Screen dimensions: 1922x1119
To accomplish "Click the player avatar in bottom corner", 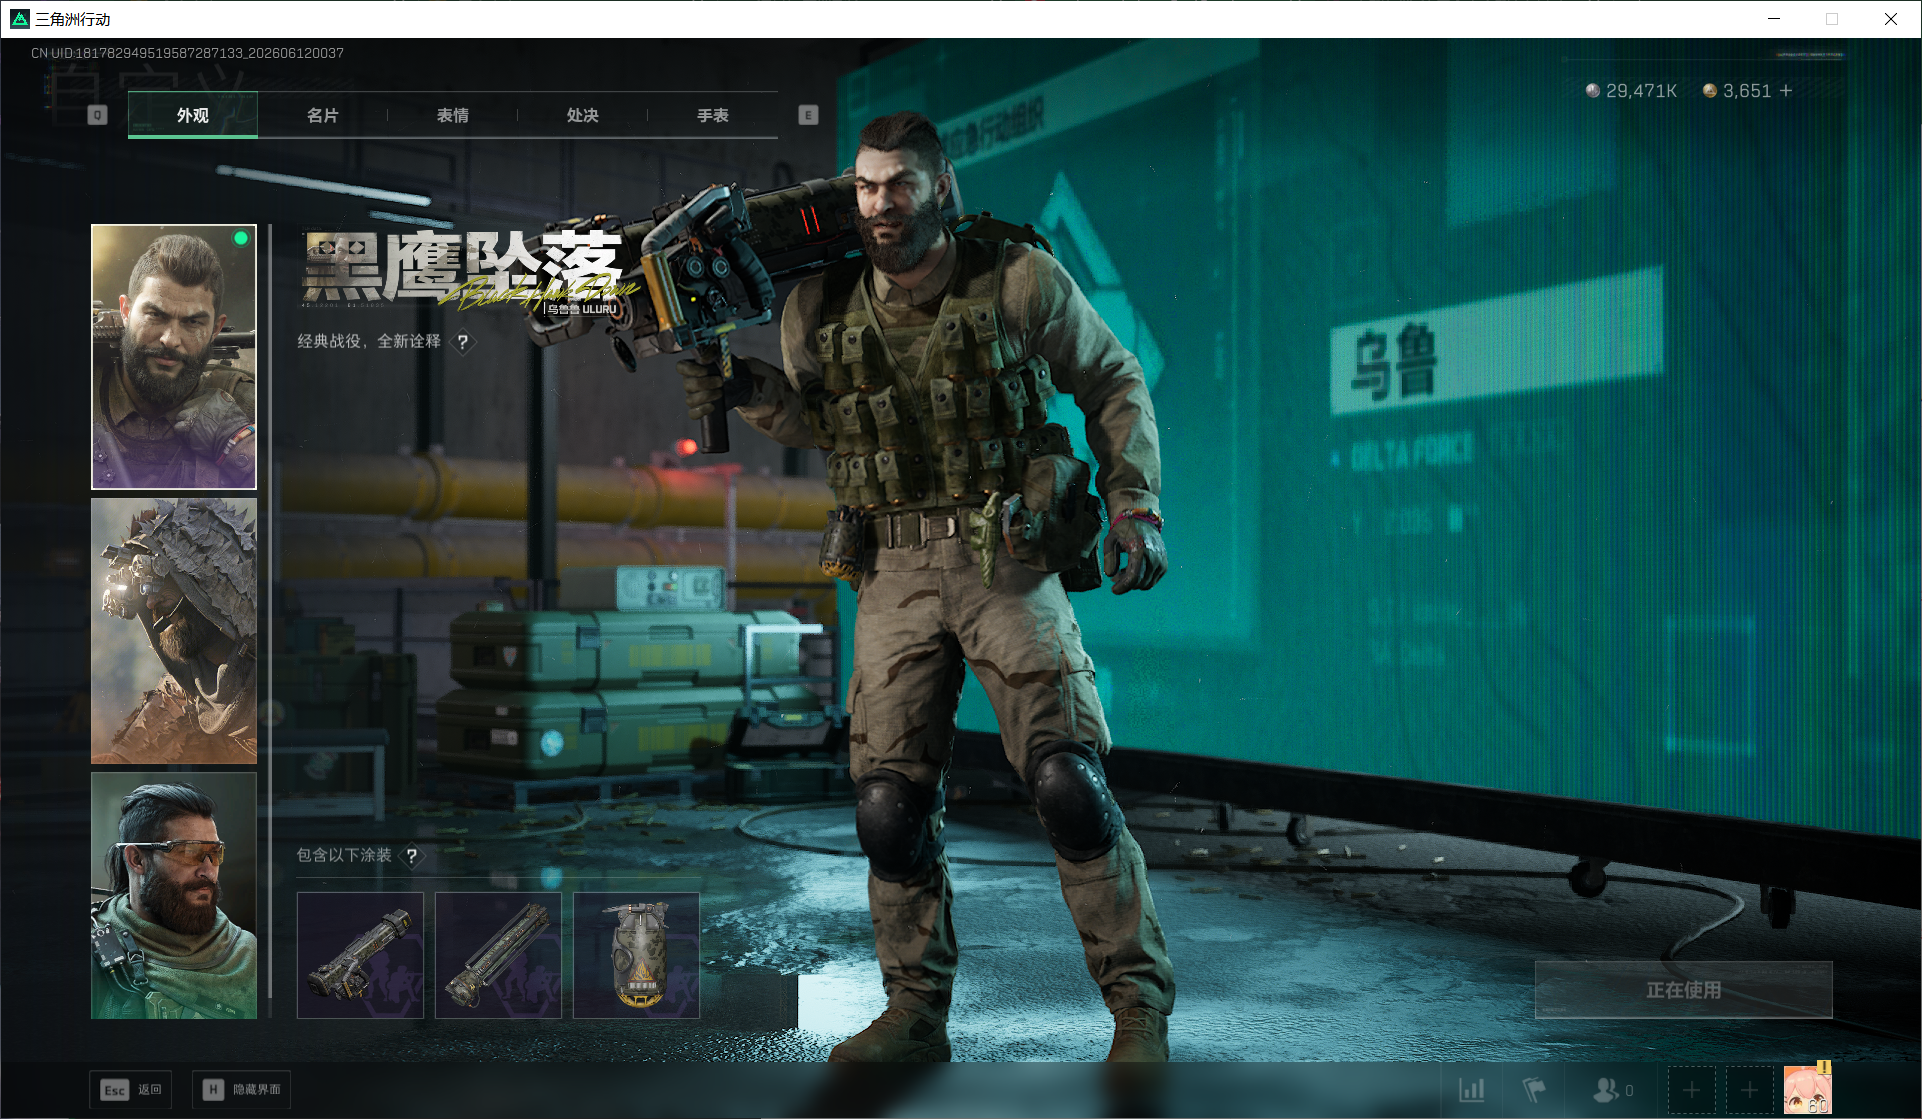I will pyautogui.click(x=1807, y=1089).
